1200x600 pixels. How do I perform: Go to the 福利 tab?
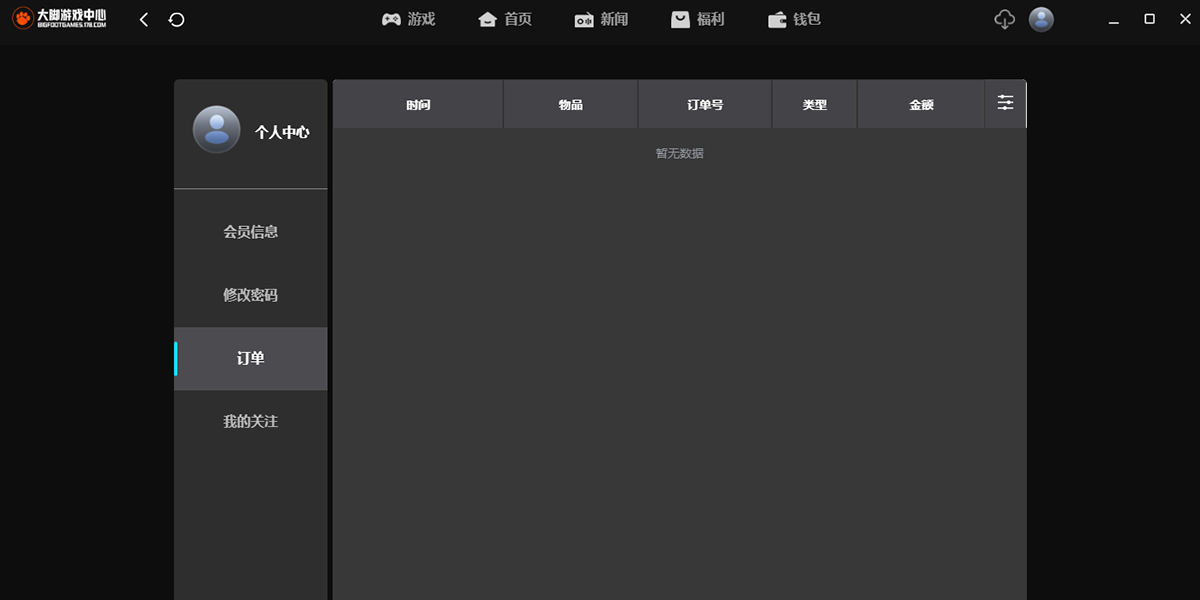click(x=697, y=19)
